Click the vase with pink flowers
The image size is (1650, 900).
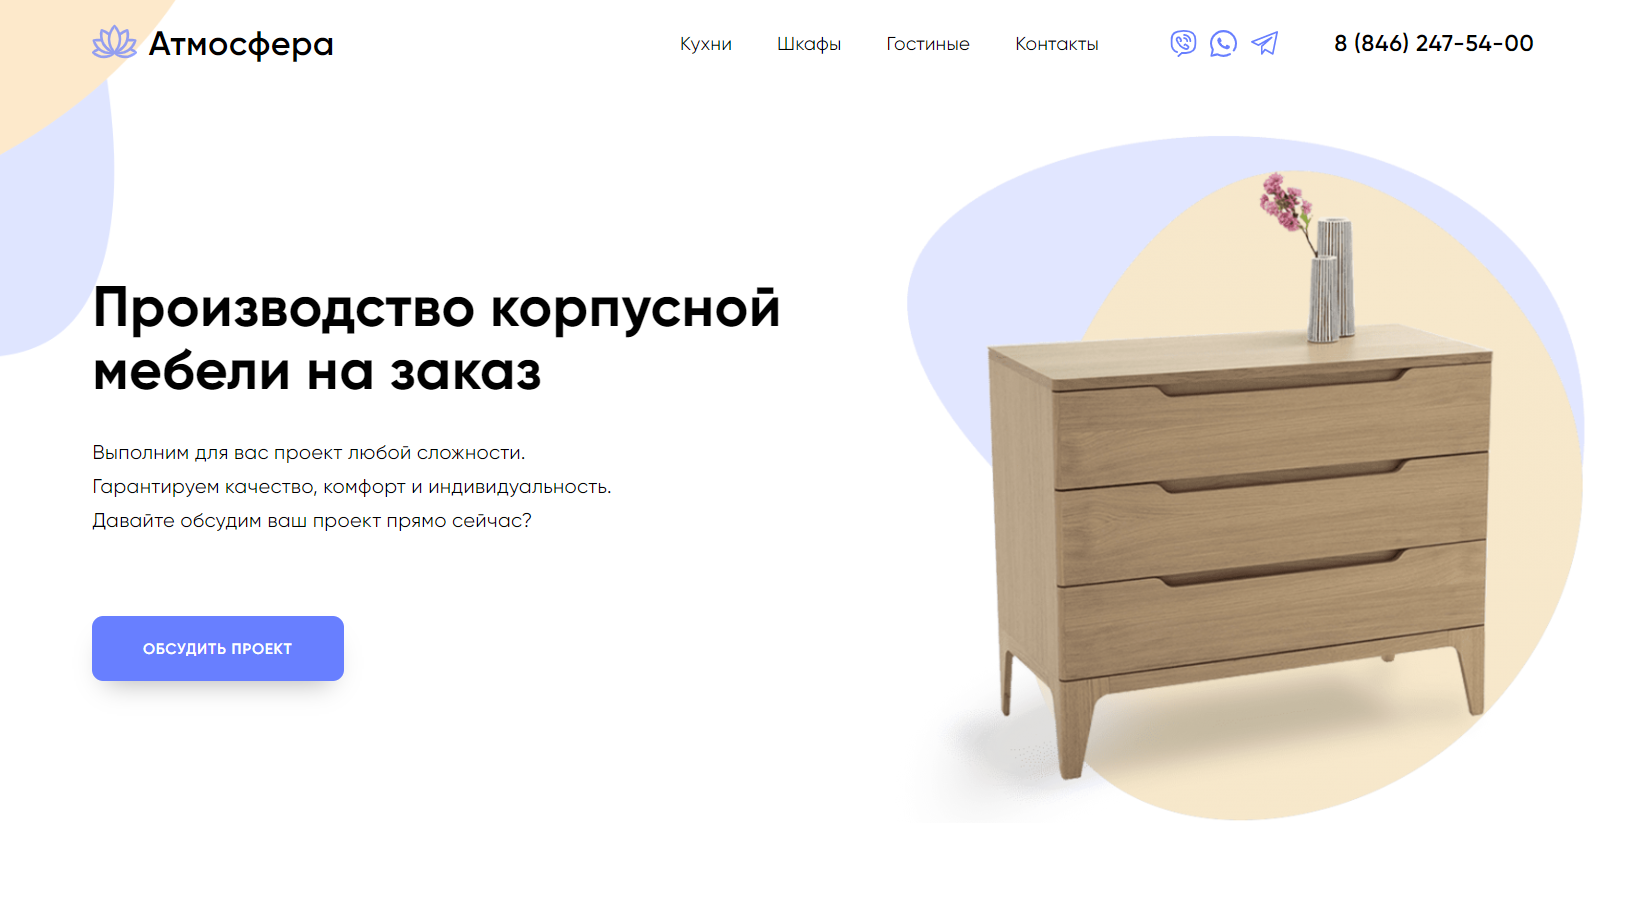(1310, 258)
